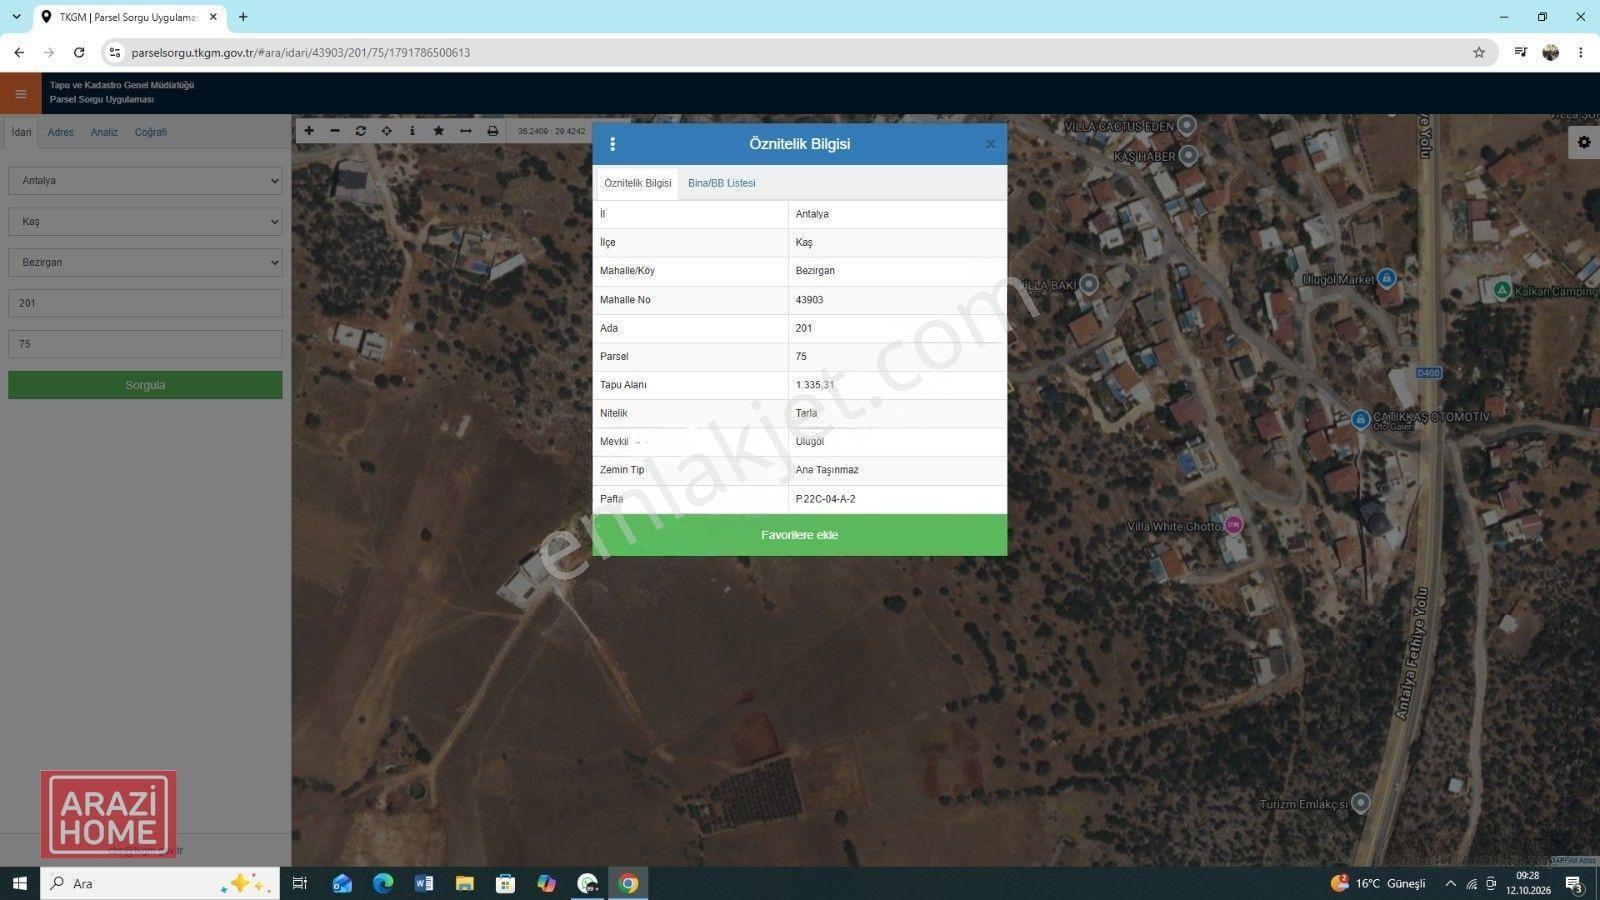Image resolution: width=1600 pixels, height=900 pixels.
Task: Open map settings gear icon
Action: coord(1584,142)
